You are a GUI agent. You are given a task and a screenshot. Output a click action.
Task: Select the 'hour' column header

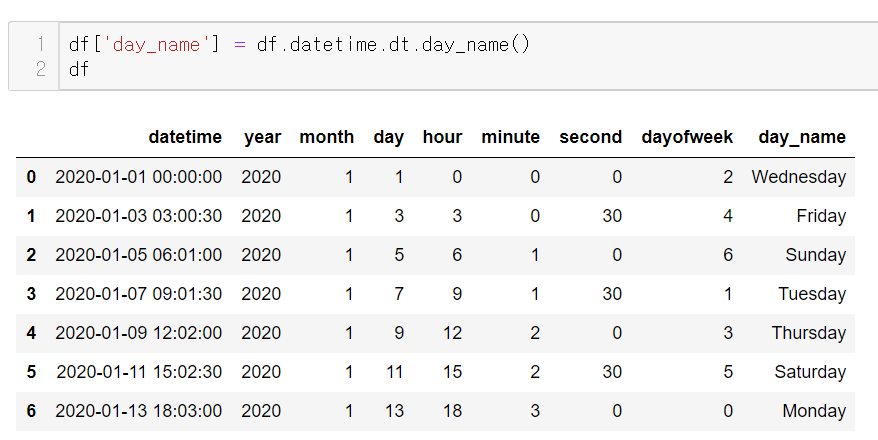(442, 137)
